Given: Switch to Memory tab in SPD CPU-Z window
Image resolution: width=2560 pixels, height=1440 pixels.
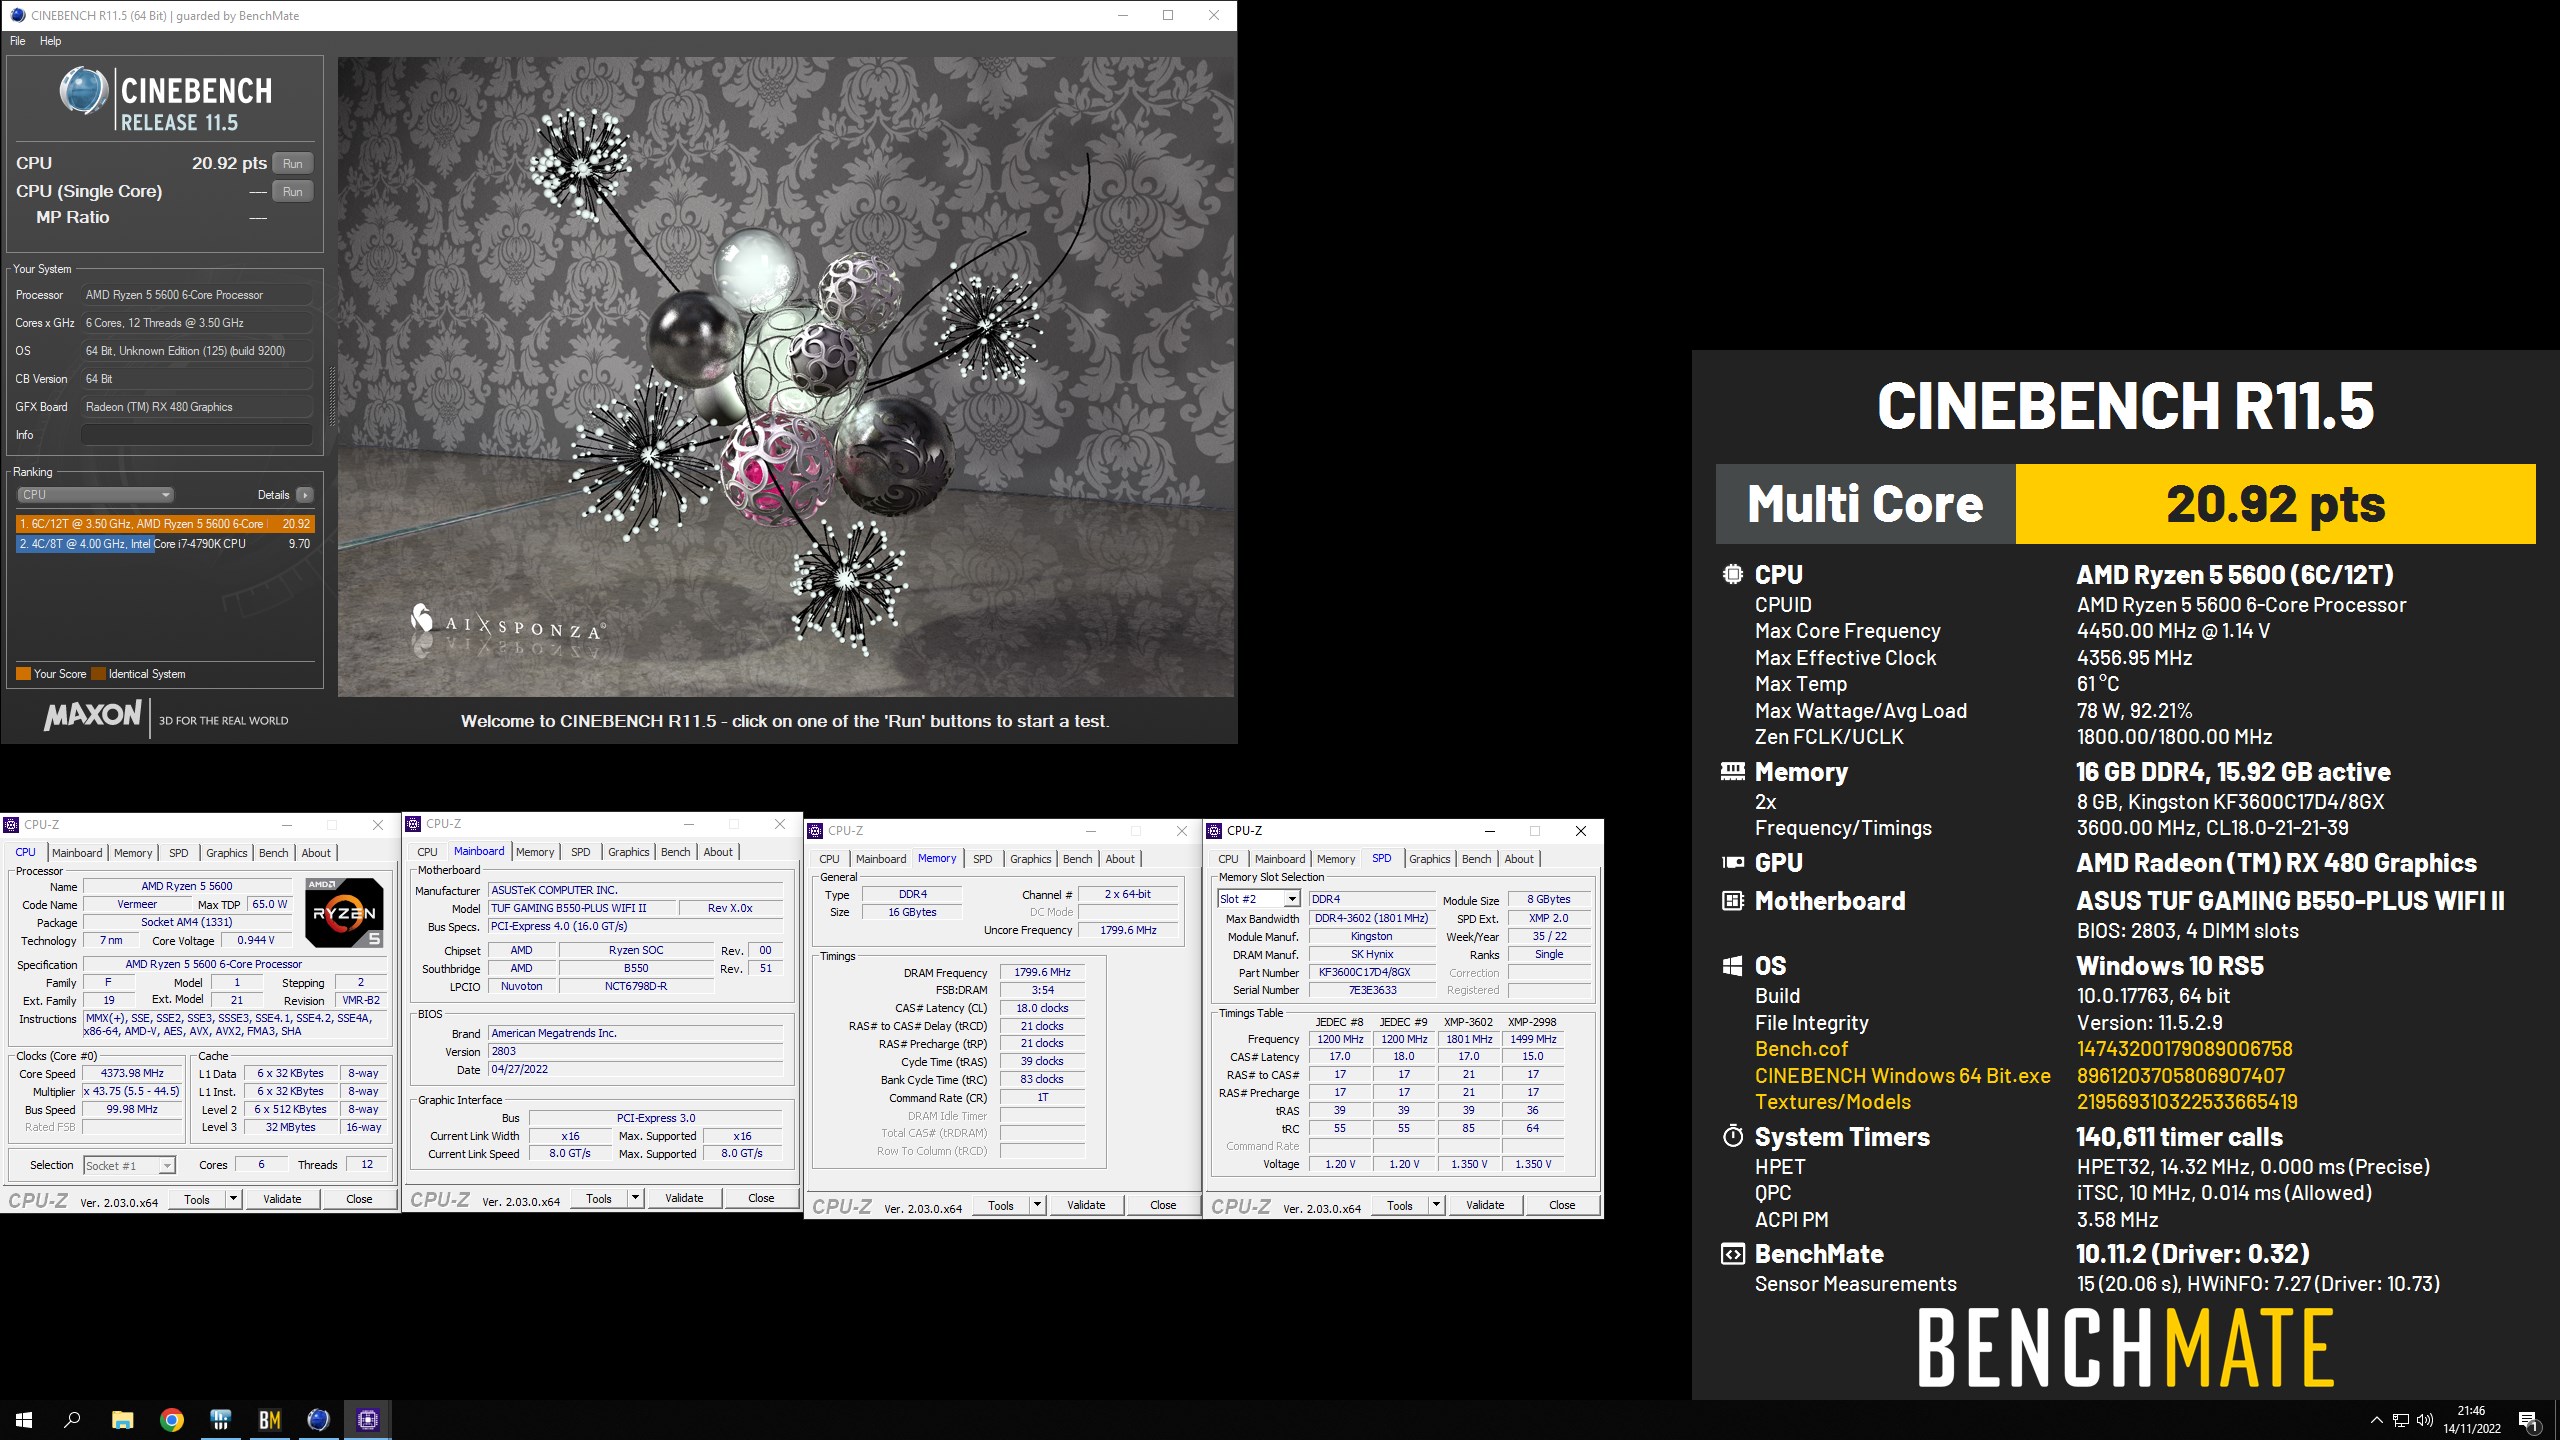Looking at the screenshot, I should 1336,859.
